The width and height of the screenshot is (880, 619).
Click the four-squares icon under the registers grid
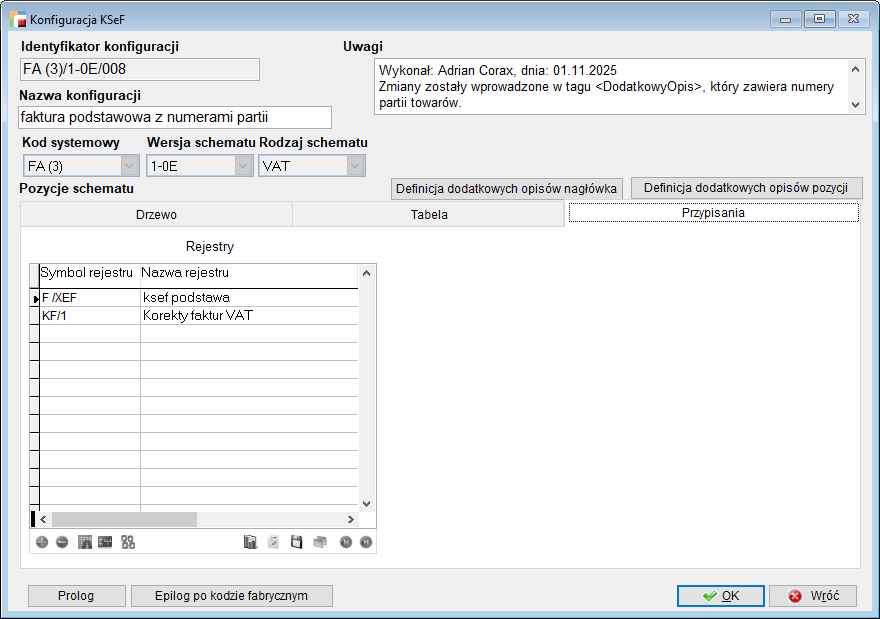coord(128,542)
